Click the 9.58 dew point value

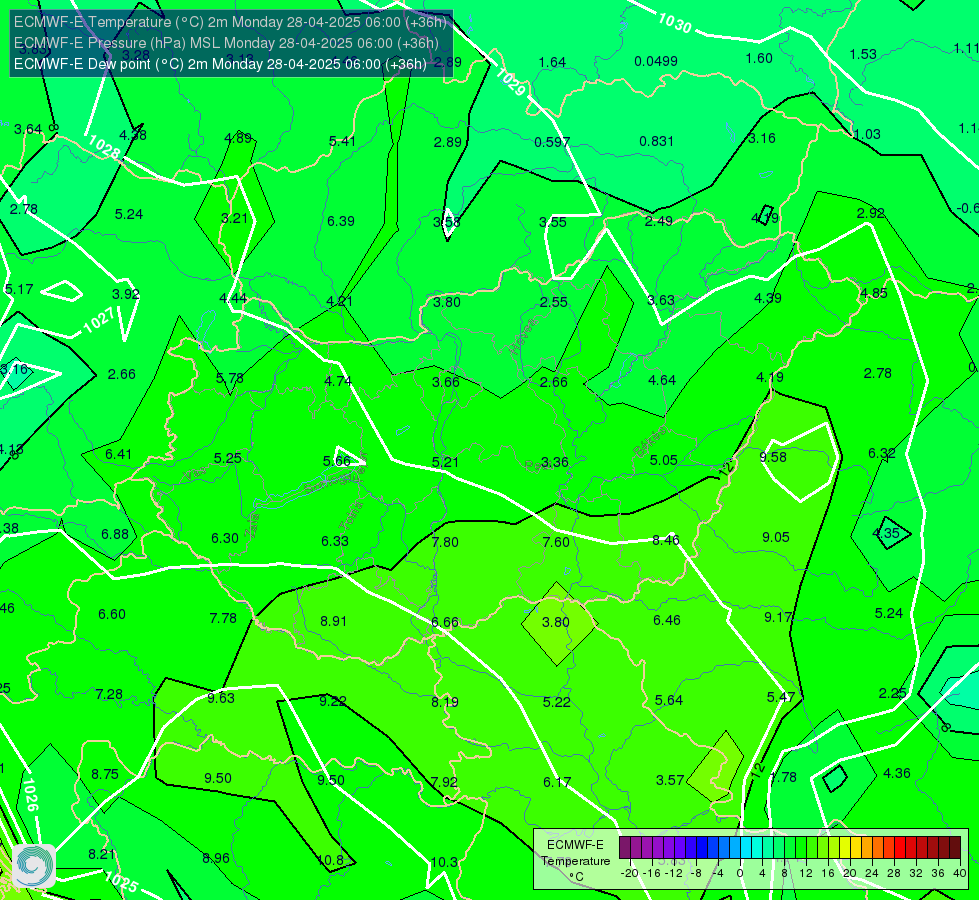[773, 457]
